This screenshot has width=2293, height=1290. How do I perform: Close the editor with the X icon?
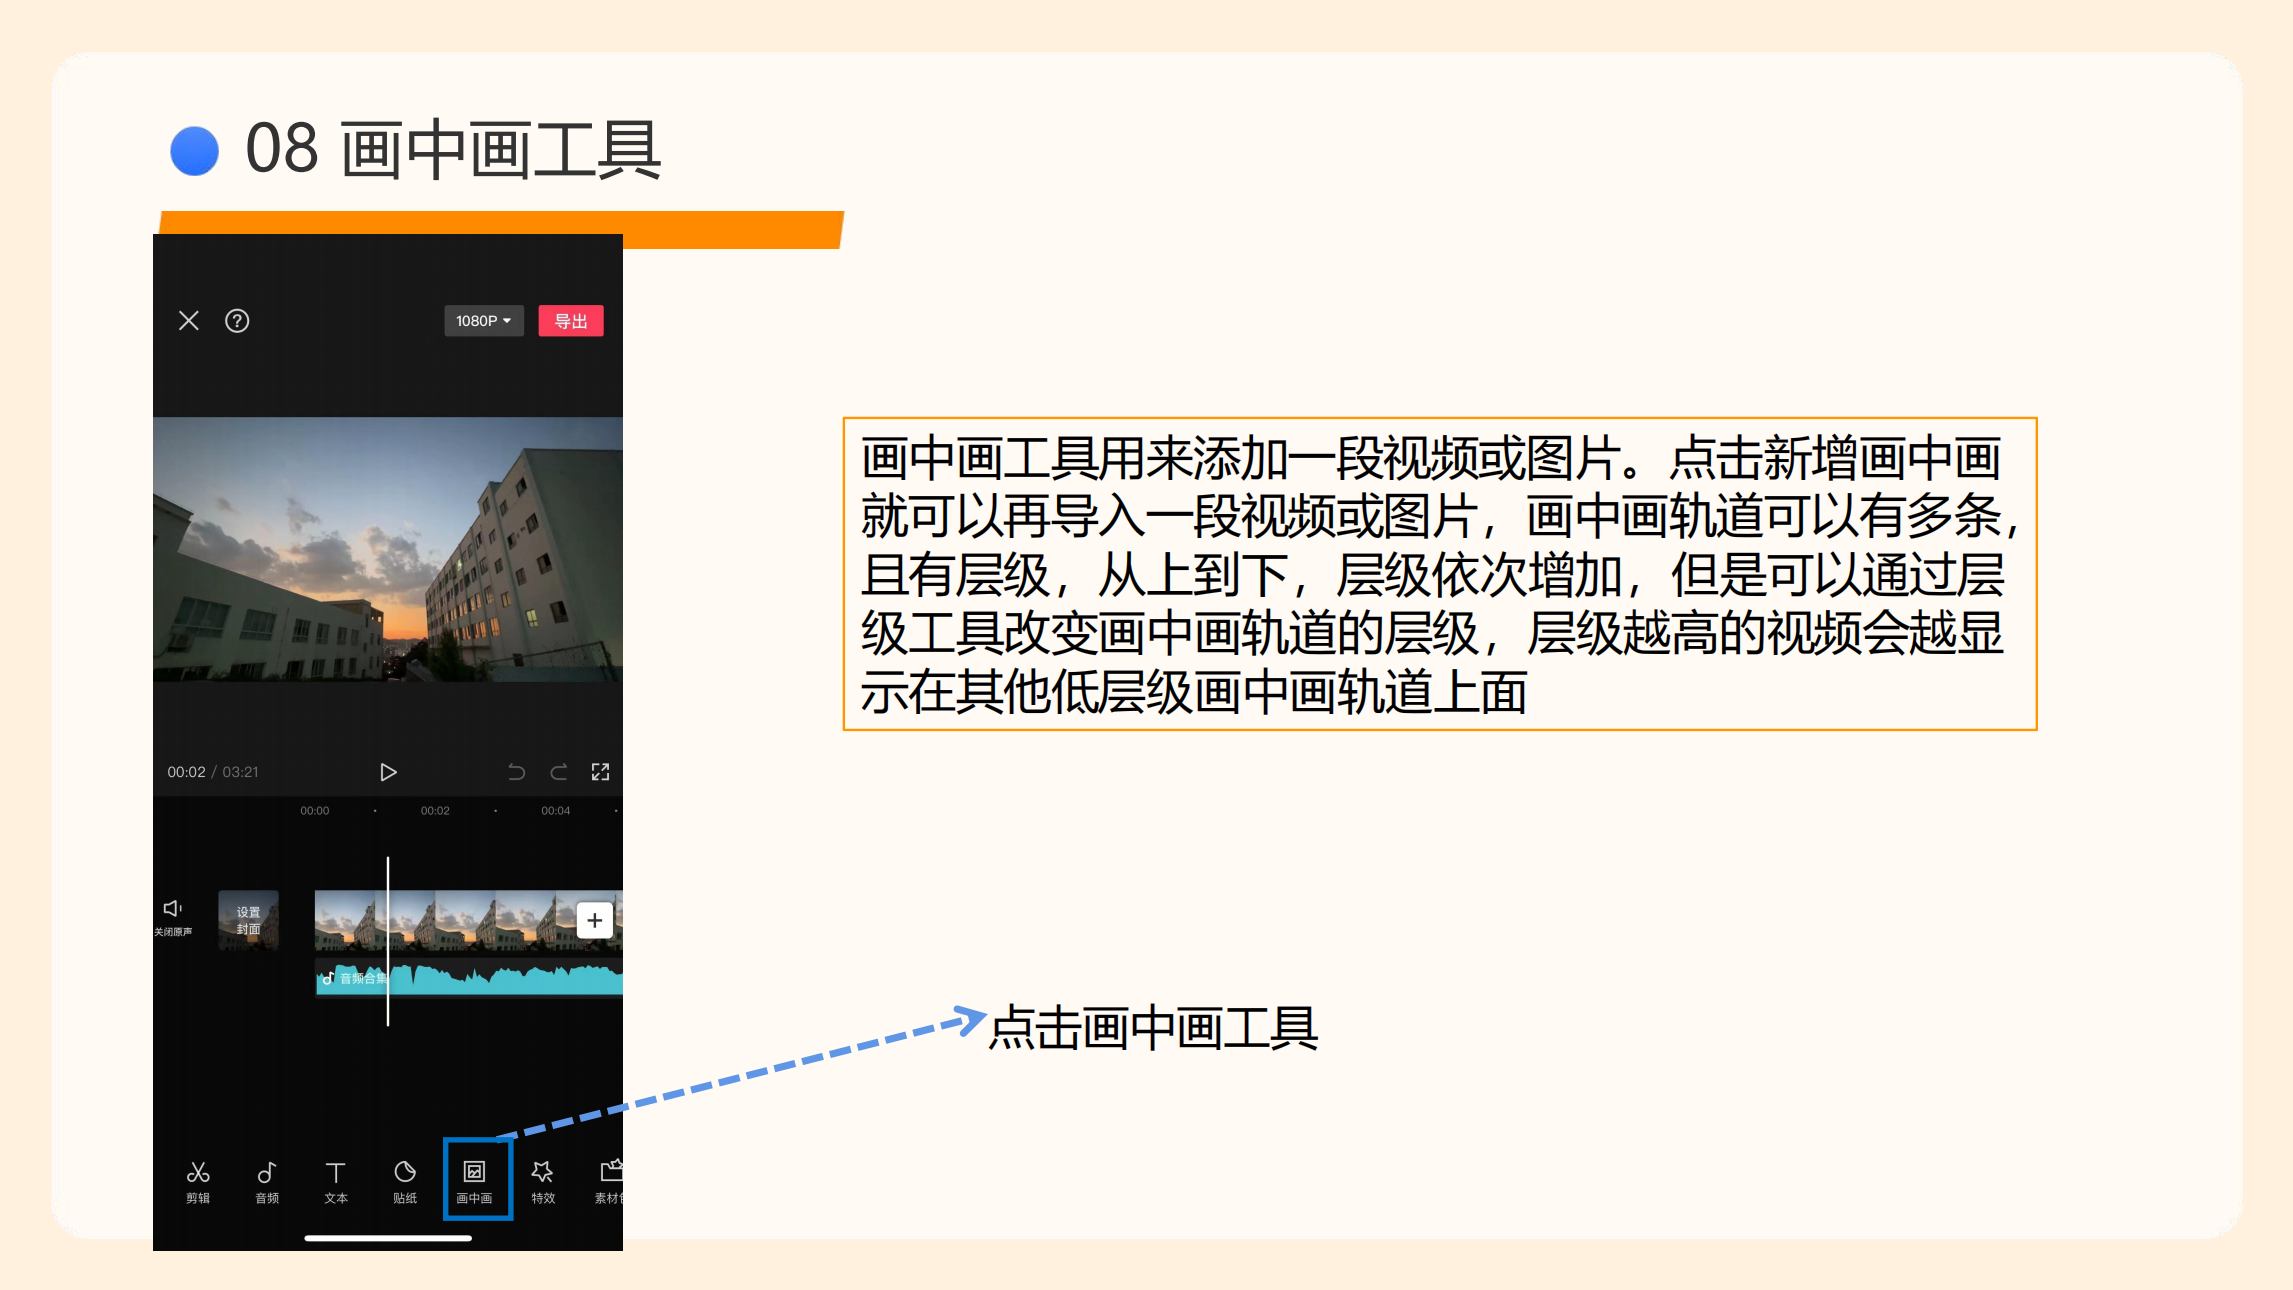tap(189, 321)
